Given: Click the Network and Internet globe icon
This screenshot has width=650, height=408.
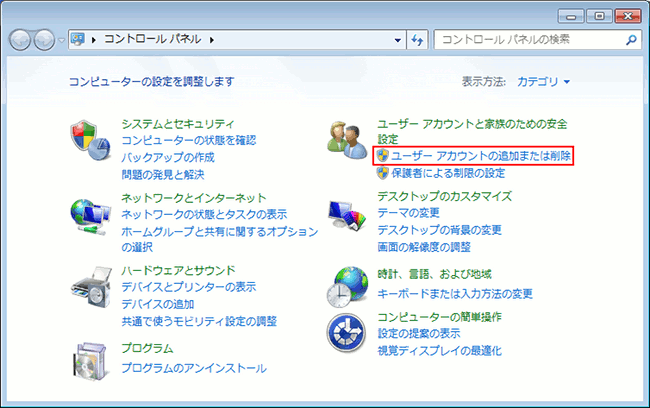Looking at the screenshot, I should tap(91, 212).
